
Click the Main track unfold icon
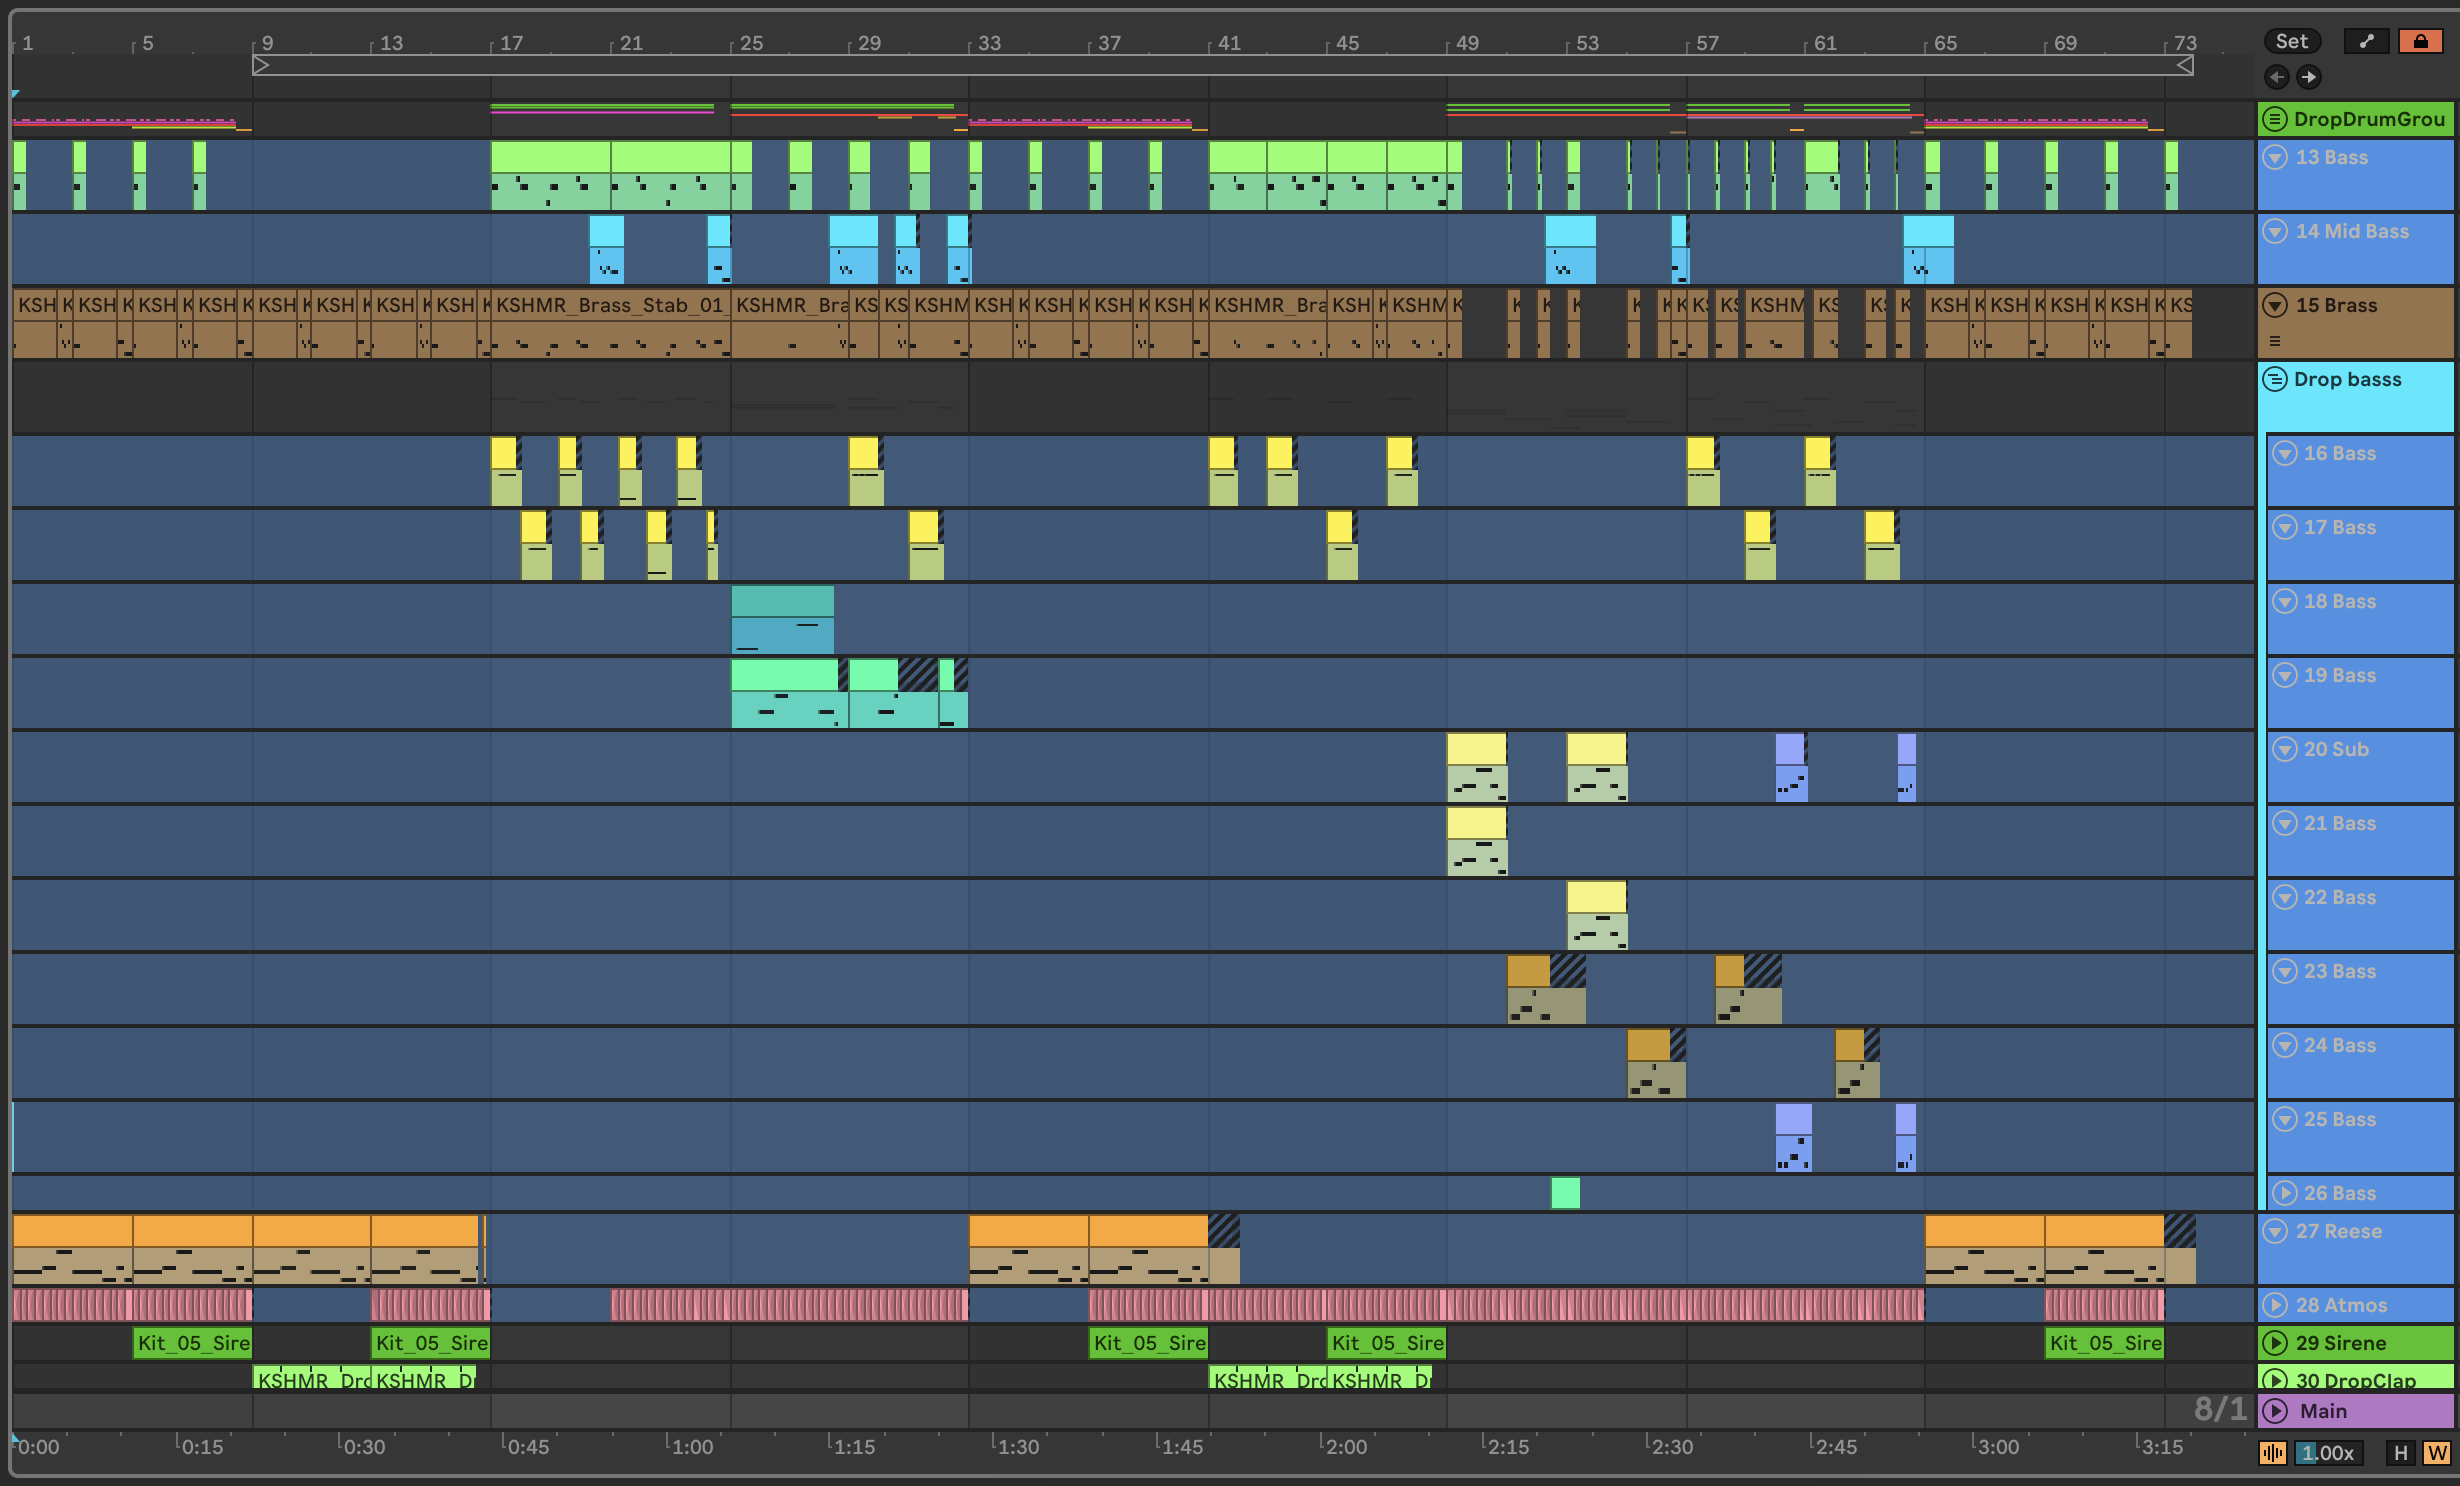2275,1411
